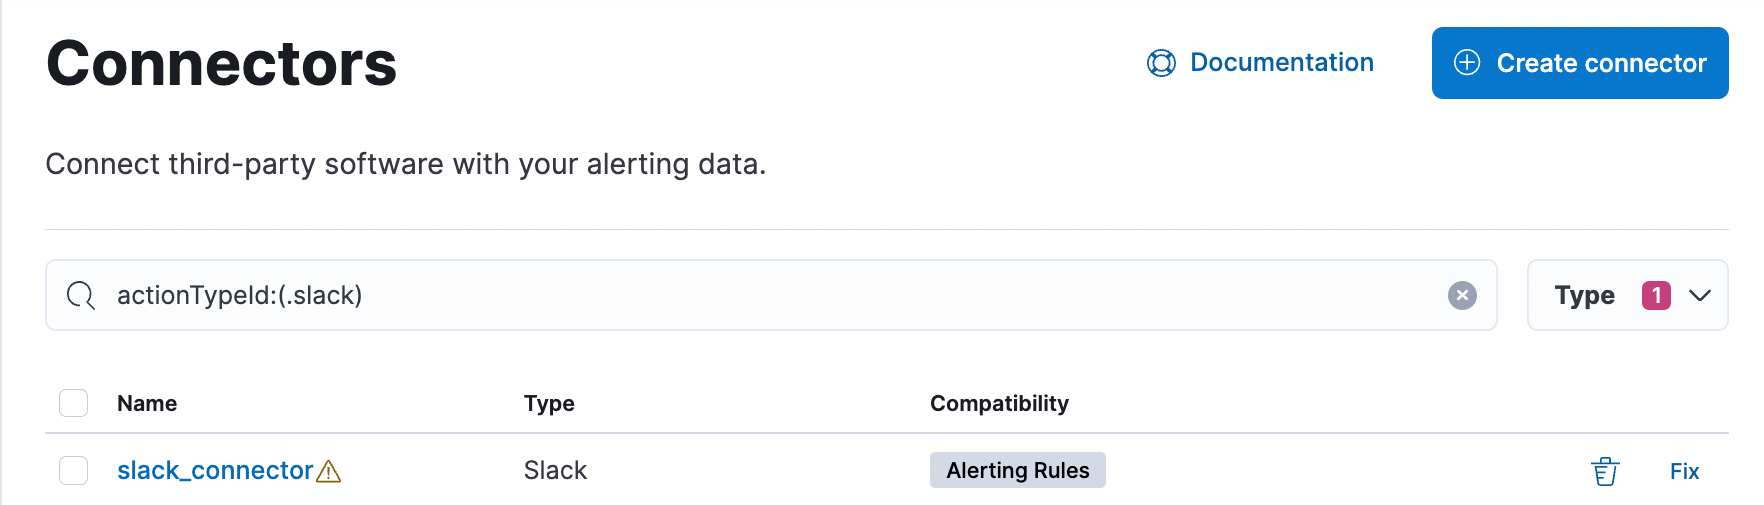Open the Type filter dropdown

coord(1584,295)
